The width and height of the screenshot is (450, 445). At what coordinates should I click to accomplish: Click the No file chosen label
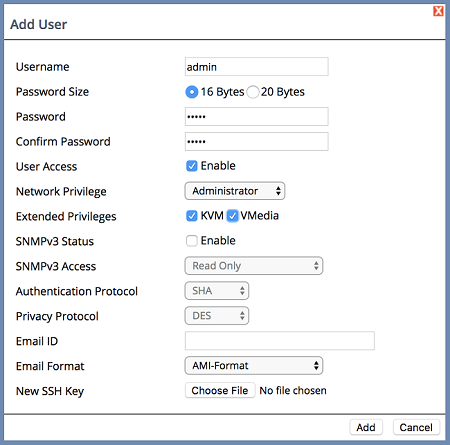(293, 390)
